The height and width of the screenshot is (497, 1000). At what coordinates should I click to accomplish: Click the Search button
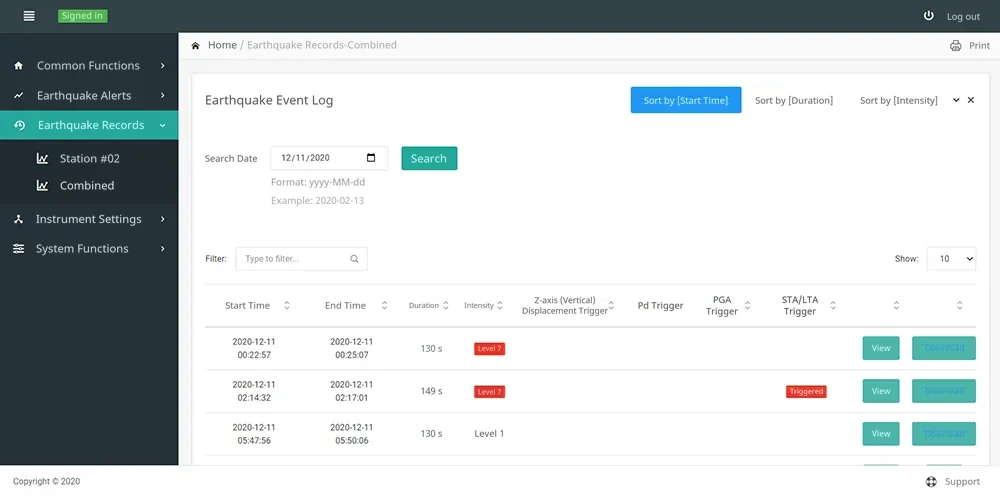429,158
